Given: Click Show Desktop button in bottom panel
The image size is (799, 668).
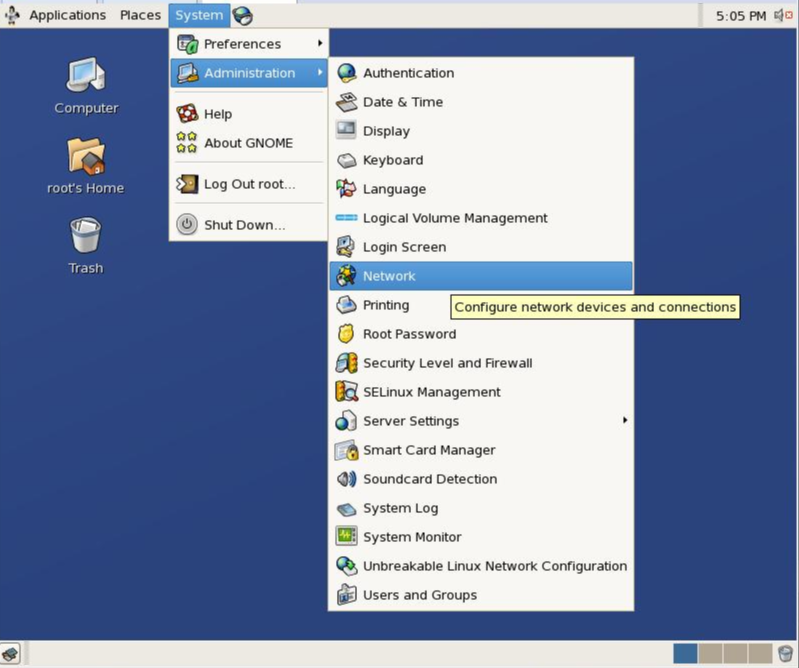Looking at the screenshot, I should pos(10,654).
